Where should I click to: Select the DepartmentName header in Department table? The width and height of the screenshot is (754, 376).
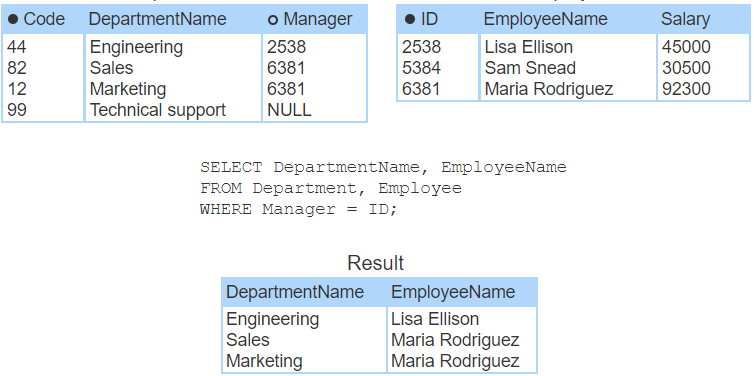tap(158, 19)
